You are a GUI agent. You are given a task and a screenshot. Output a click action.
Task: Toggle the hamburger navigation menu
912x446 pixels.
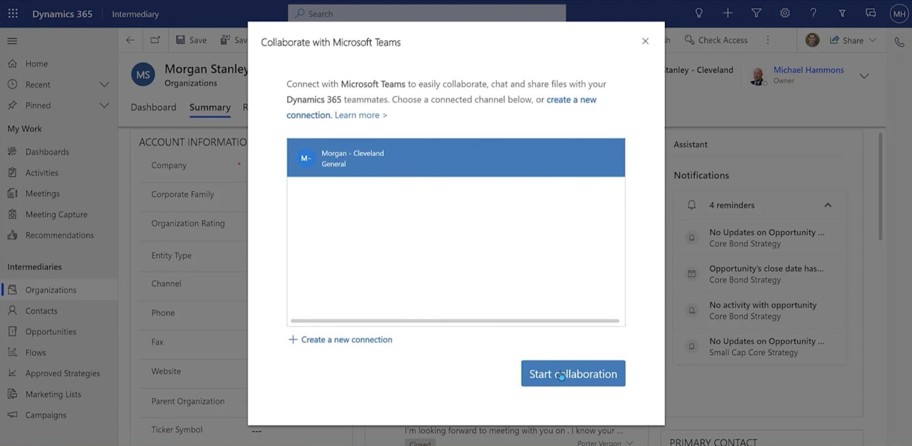pyautogui.click(x=12, y=41)
